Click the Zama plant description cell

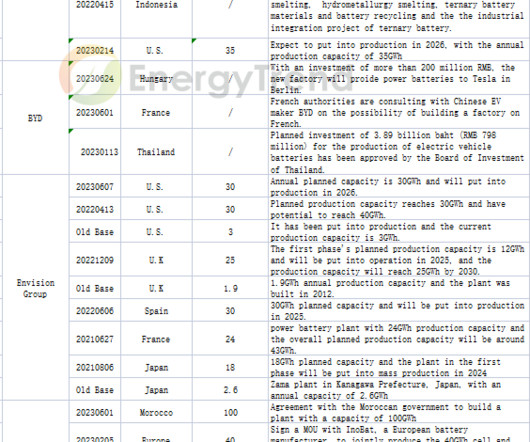pos(399,390)
